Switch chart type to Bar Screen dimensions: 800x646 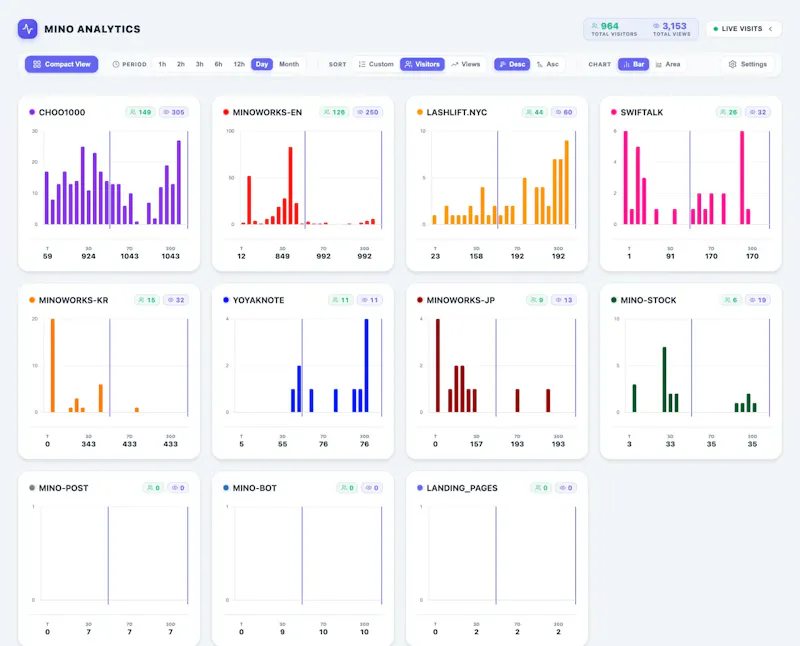pyautogui.click(x=633, y=64)
